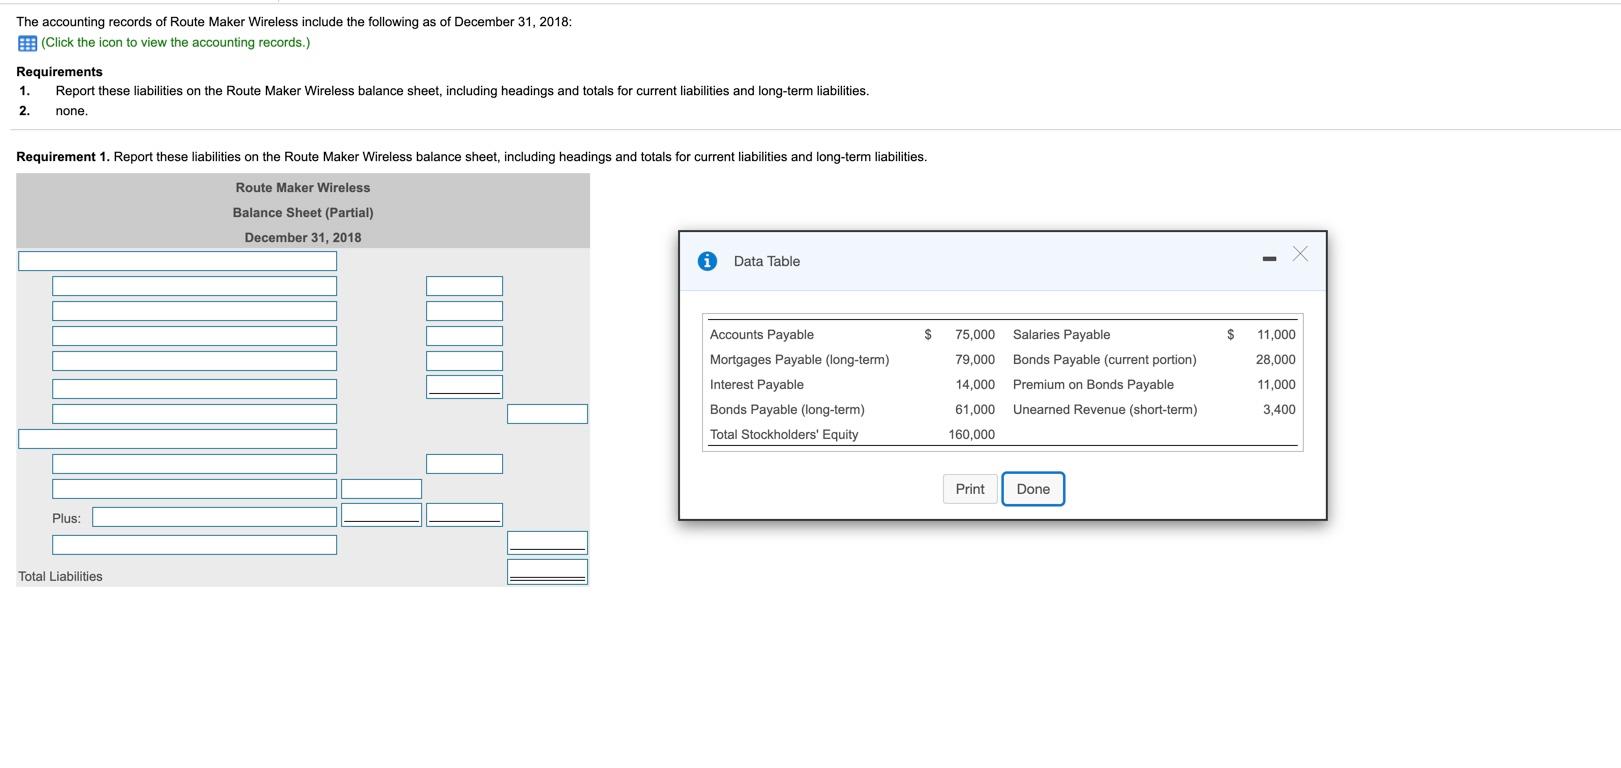Click the 160,000 value

click(972, 435)
